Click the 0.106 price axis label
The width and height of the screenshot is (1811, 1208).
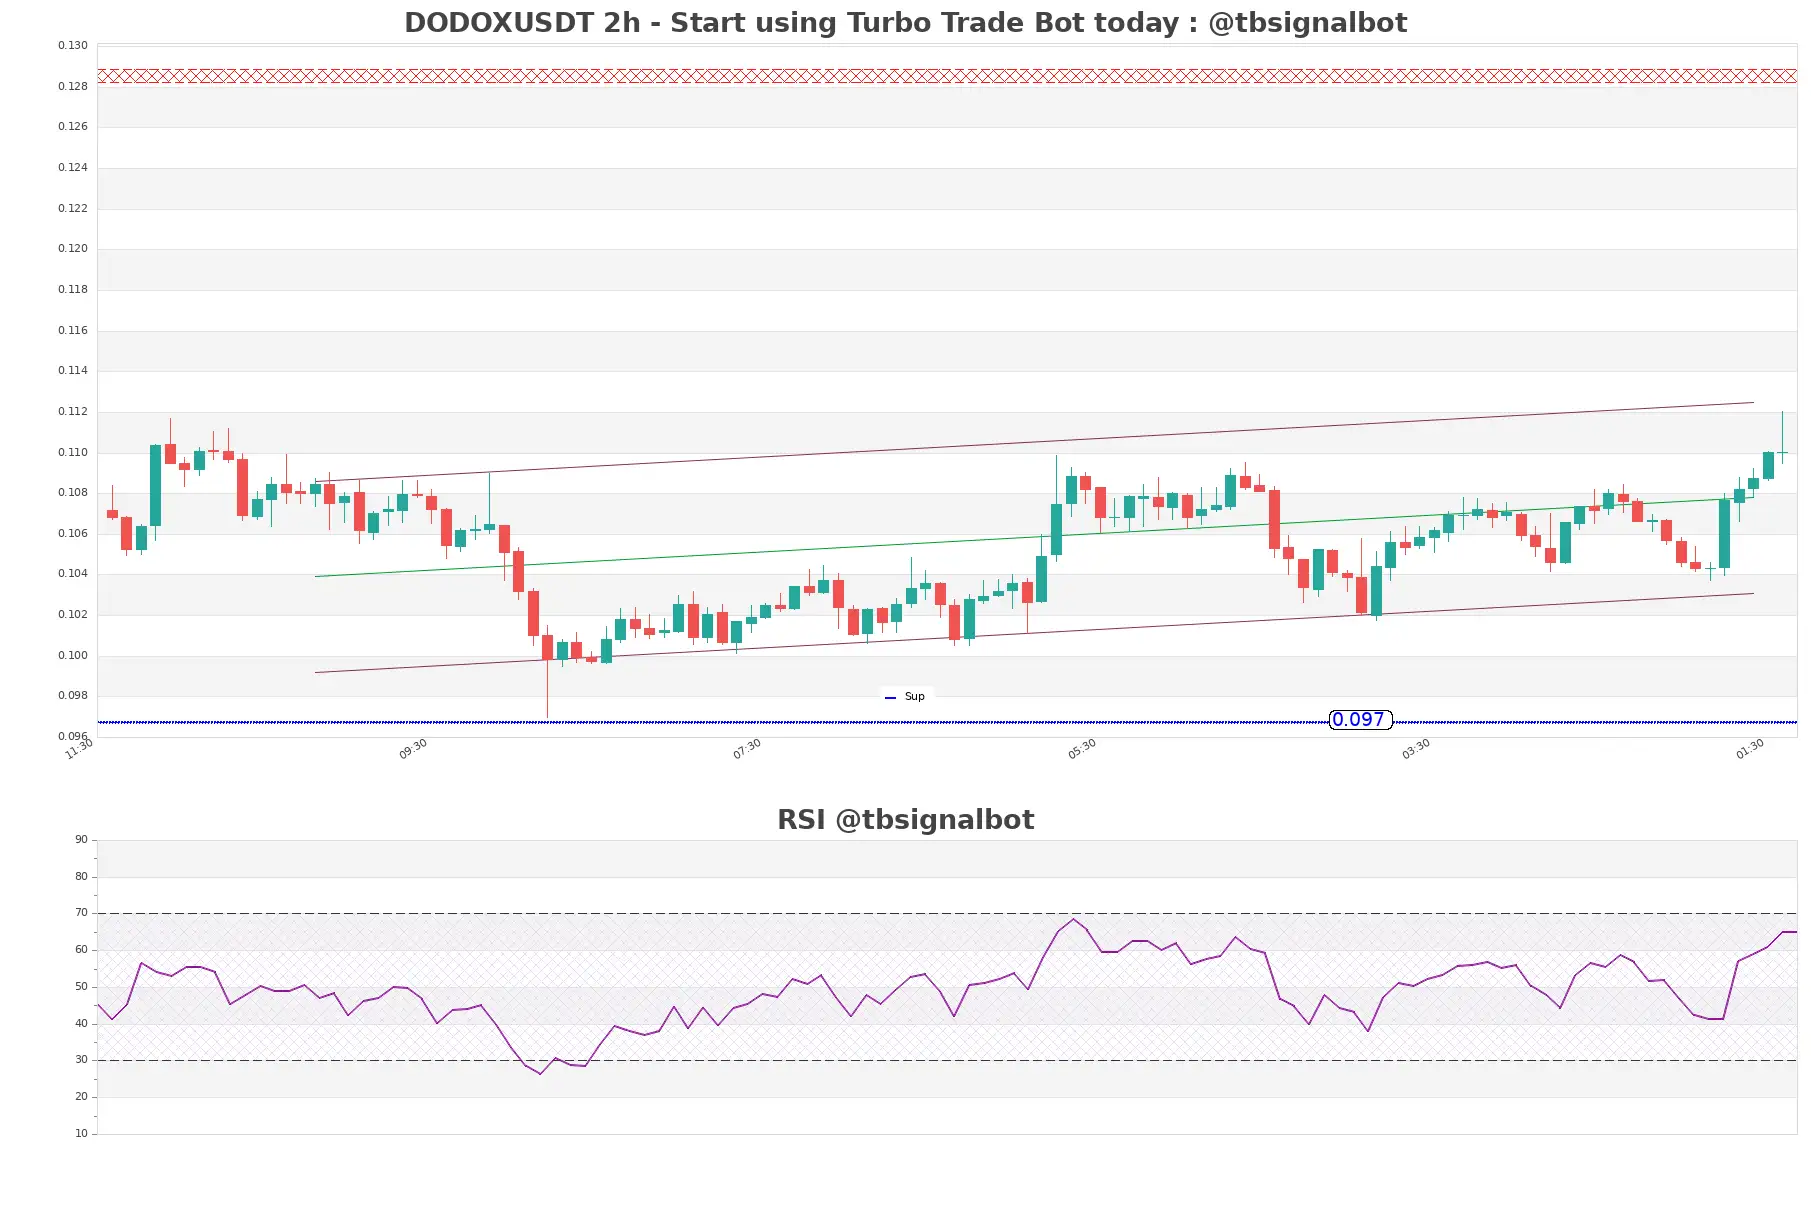pyautogui.click(x=72, y=534)
